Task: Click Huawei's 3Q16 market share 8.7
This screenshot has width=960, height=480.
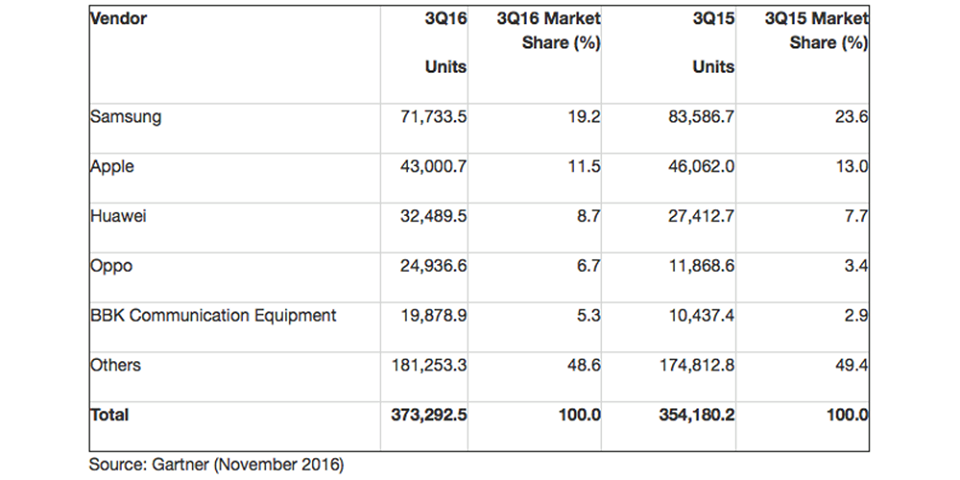Action: point(588,216)
